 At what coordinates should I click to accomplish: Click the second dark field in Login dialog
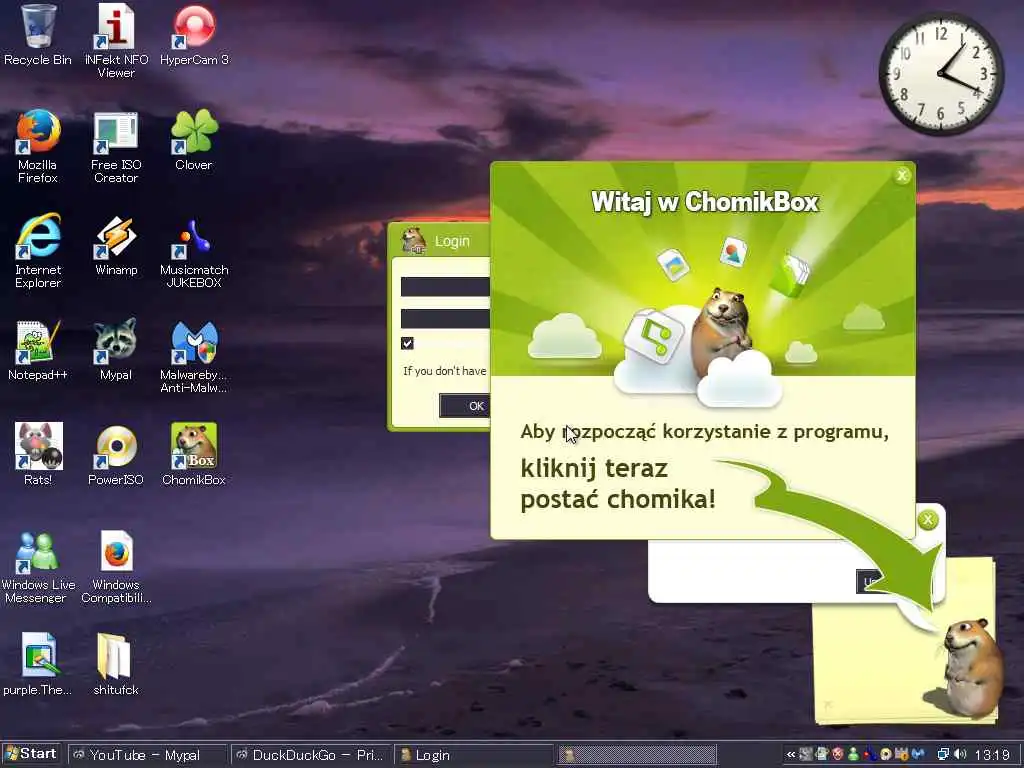445,319
